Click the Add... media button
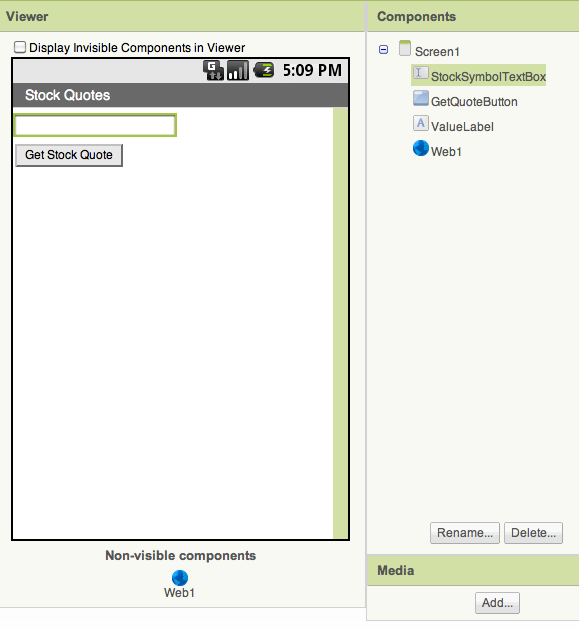Screen dimensions: 579x630 [x=497, y=603]
